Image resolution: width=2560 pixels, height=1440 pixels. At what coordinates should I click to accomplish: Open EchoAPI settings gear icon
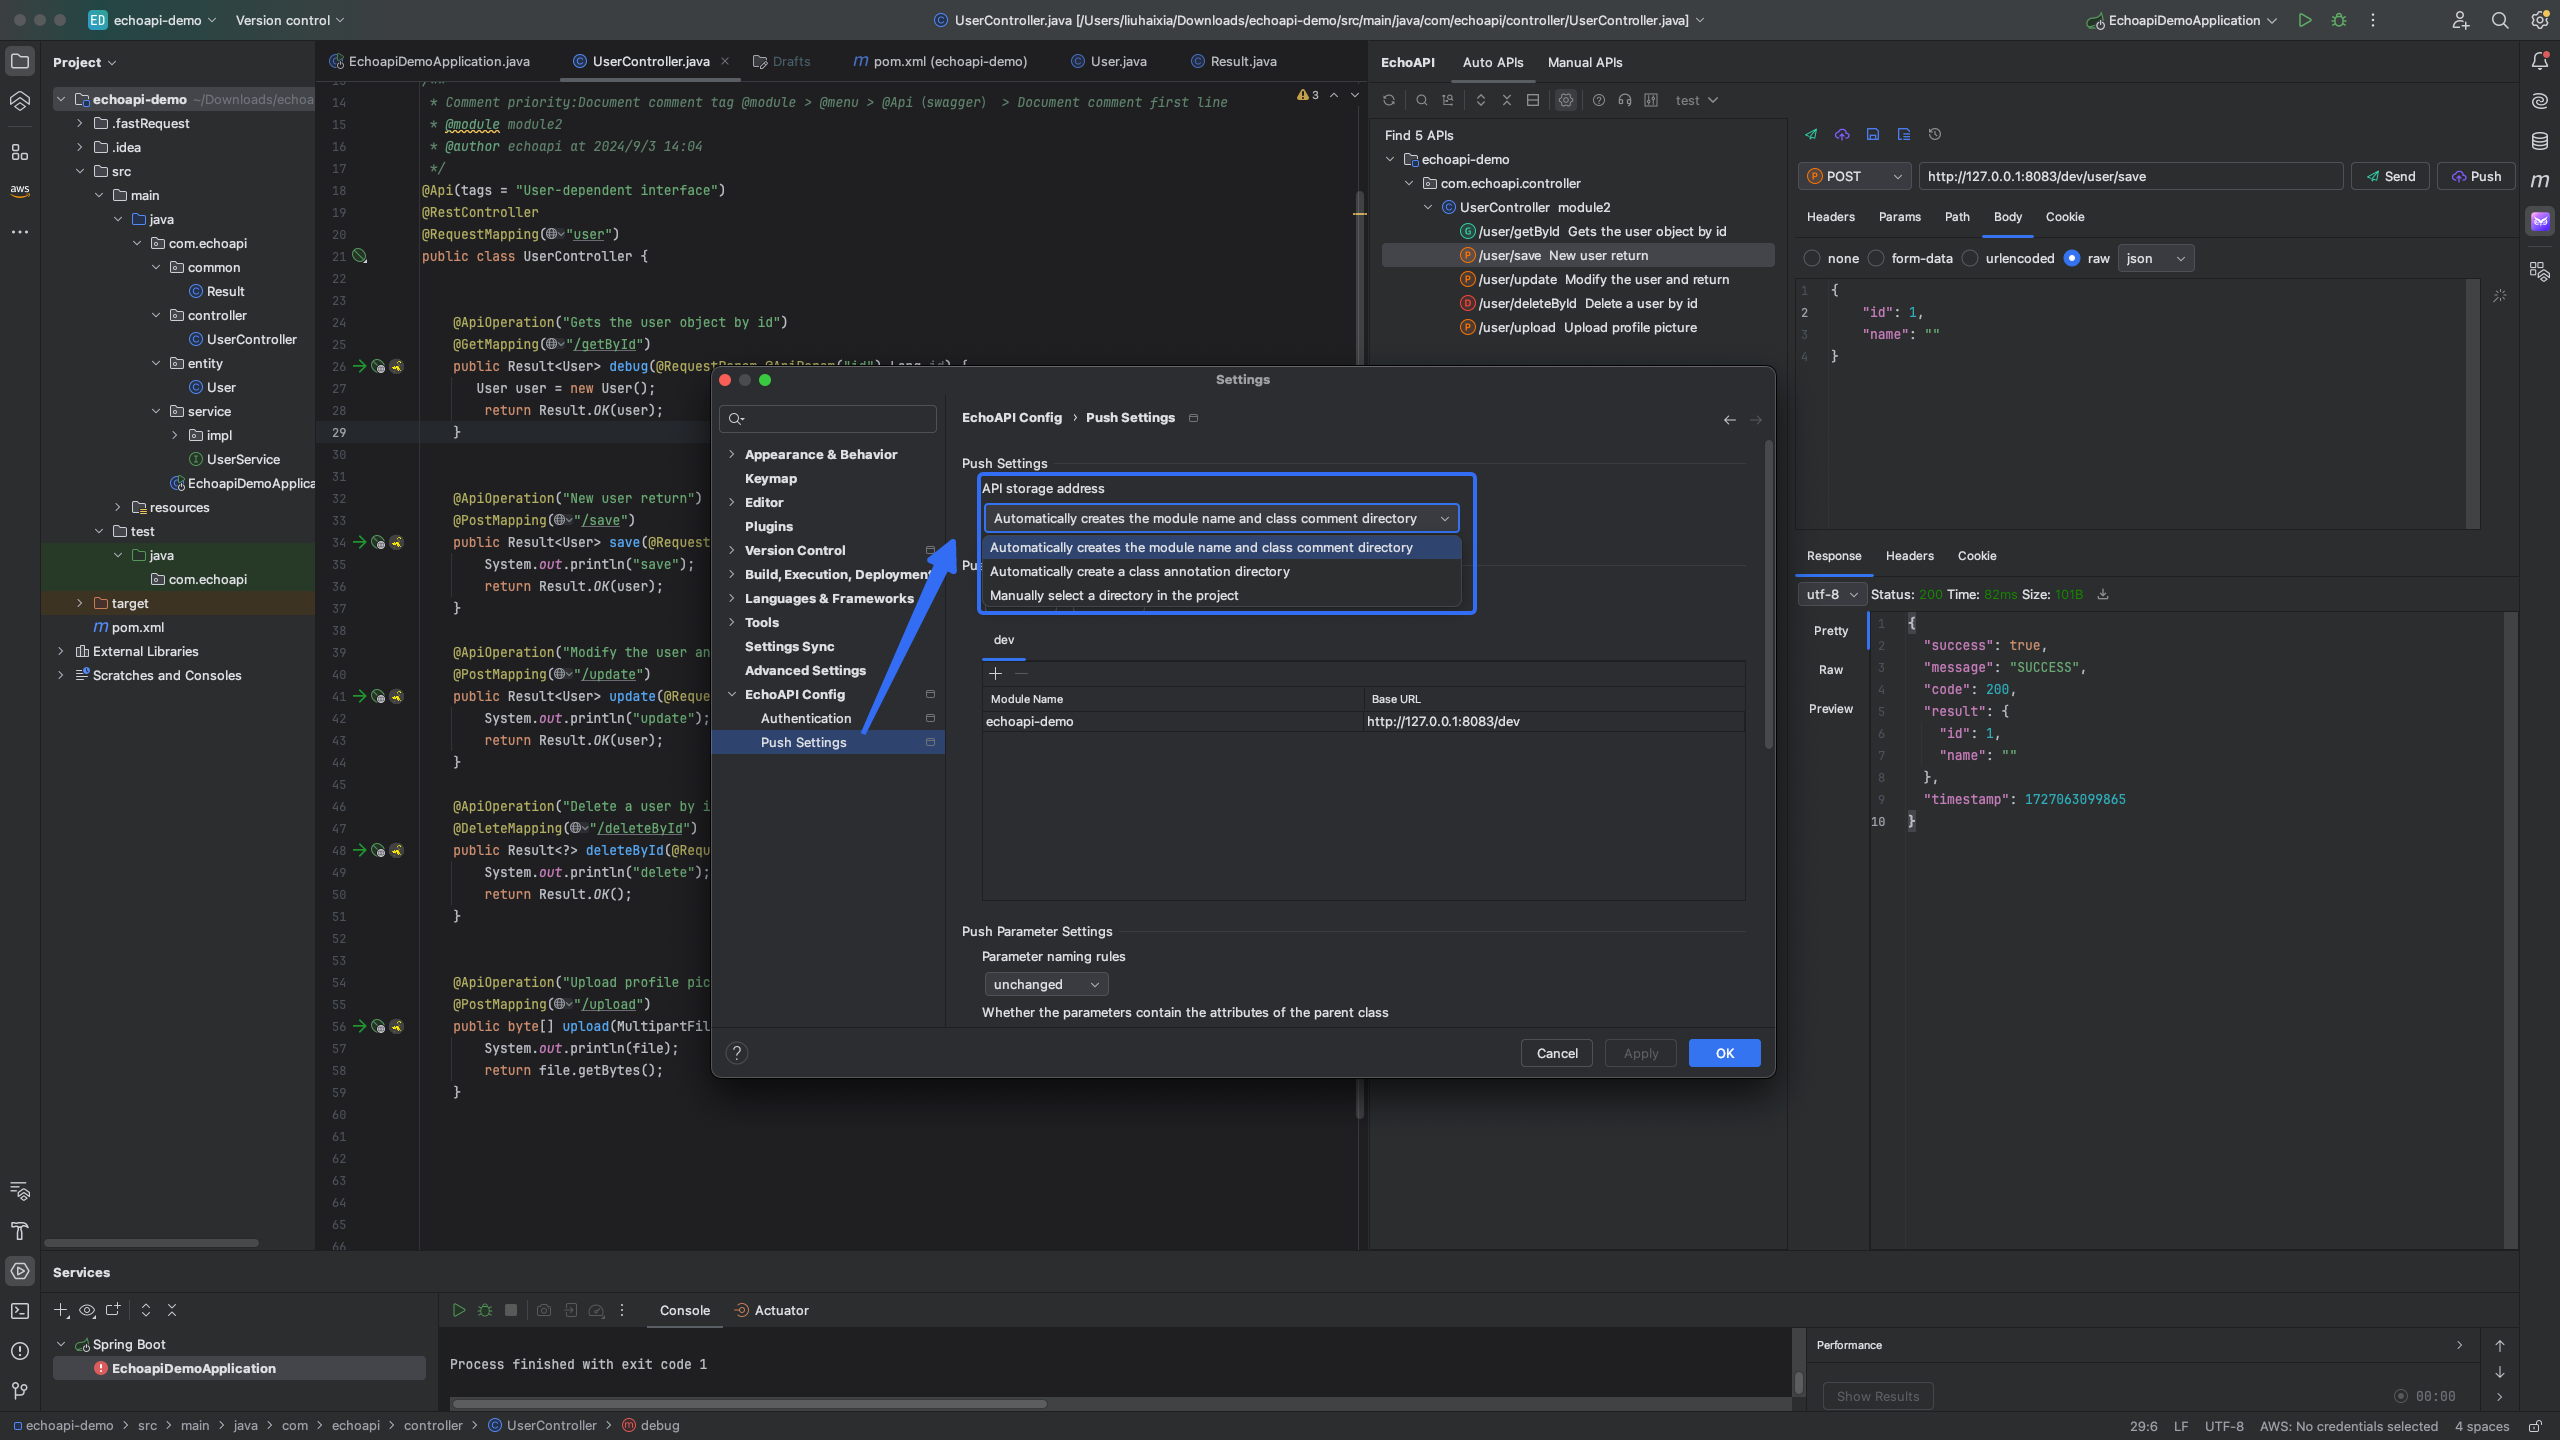coord(1566,100)
